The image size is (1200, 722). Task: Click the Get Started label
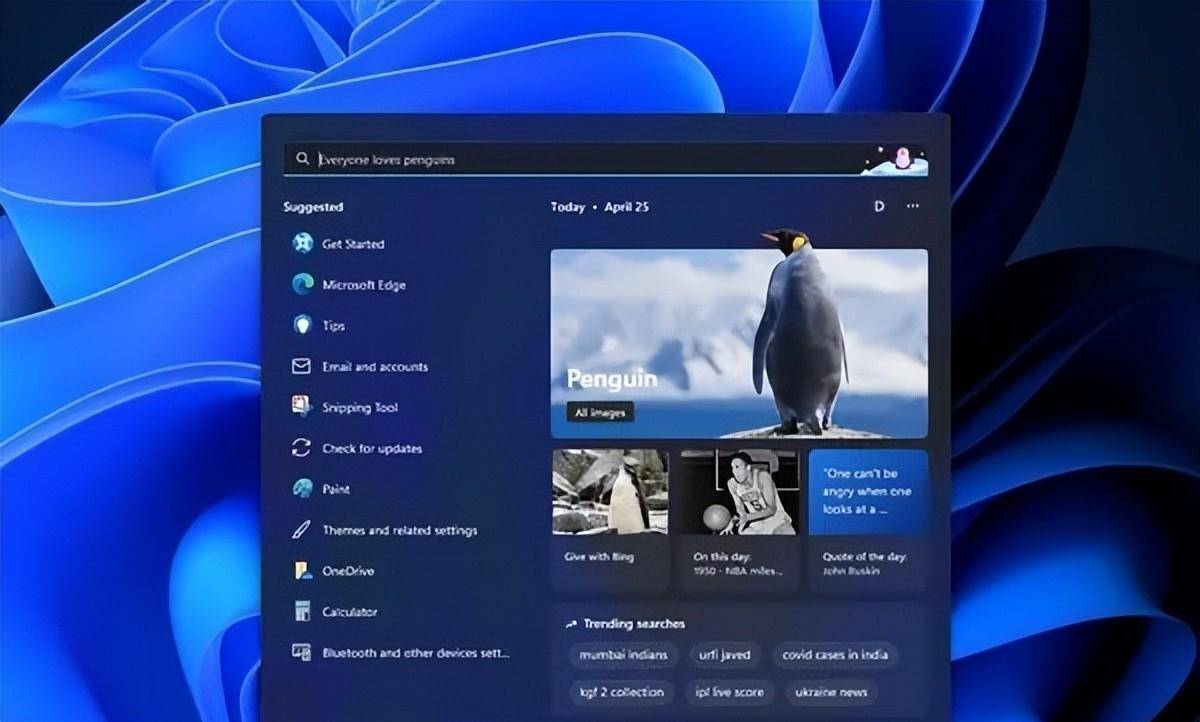[x=353, y=244]
